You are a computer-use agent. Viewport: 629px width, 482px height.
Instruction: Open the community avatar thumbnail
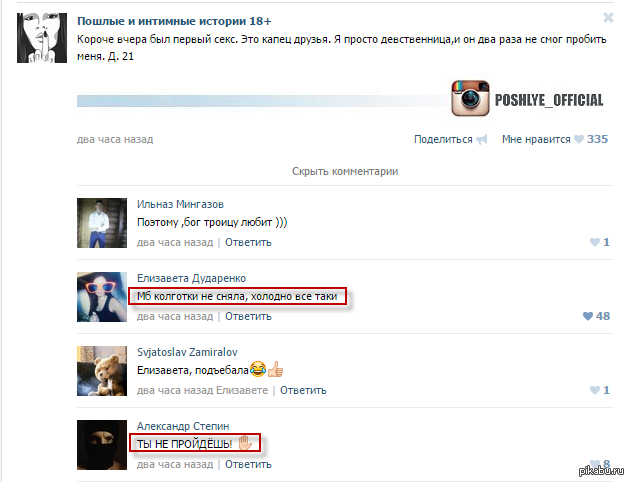coord(42,38)
